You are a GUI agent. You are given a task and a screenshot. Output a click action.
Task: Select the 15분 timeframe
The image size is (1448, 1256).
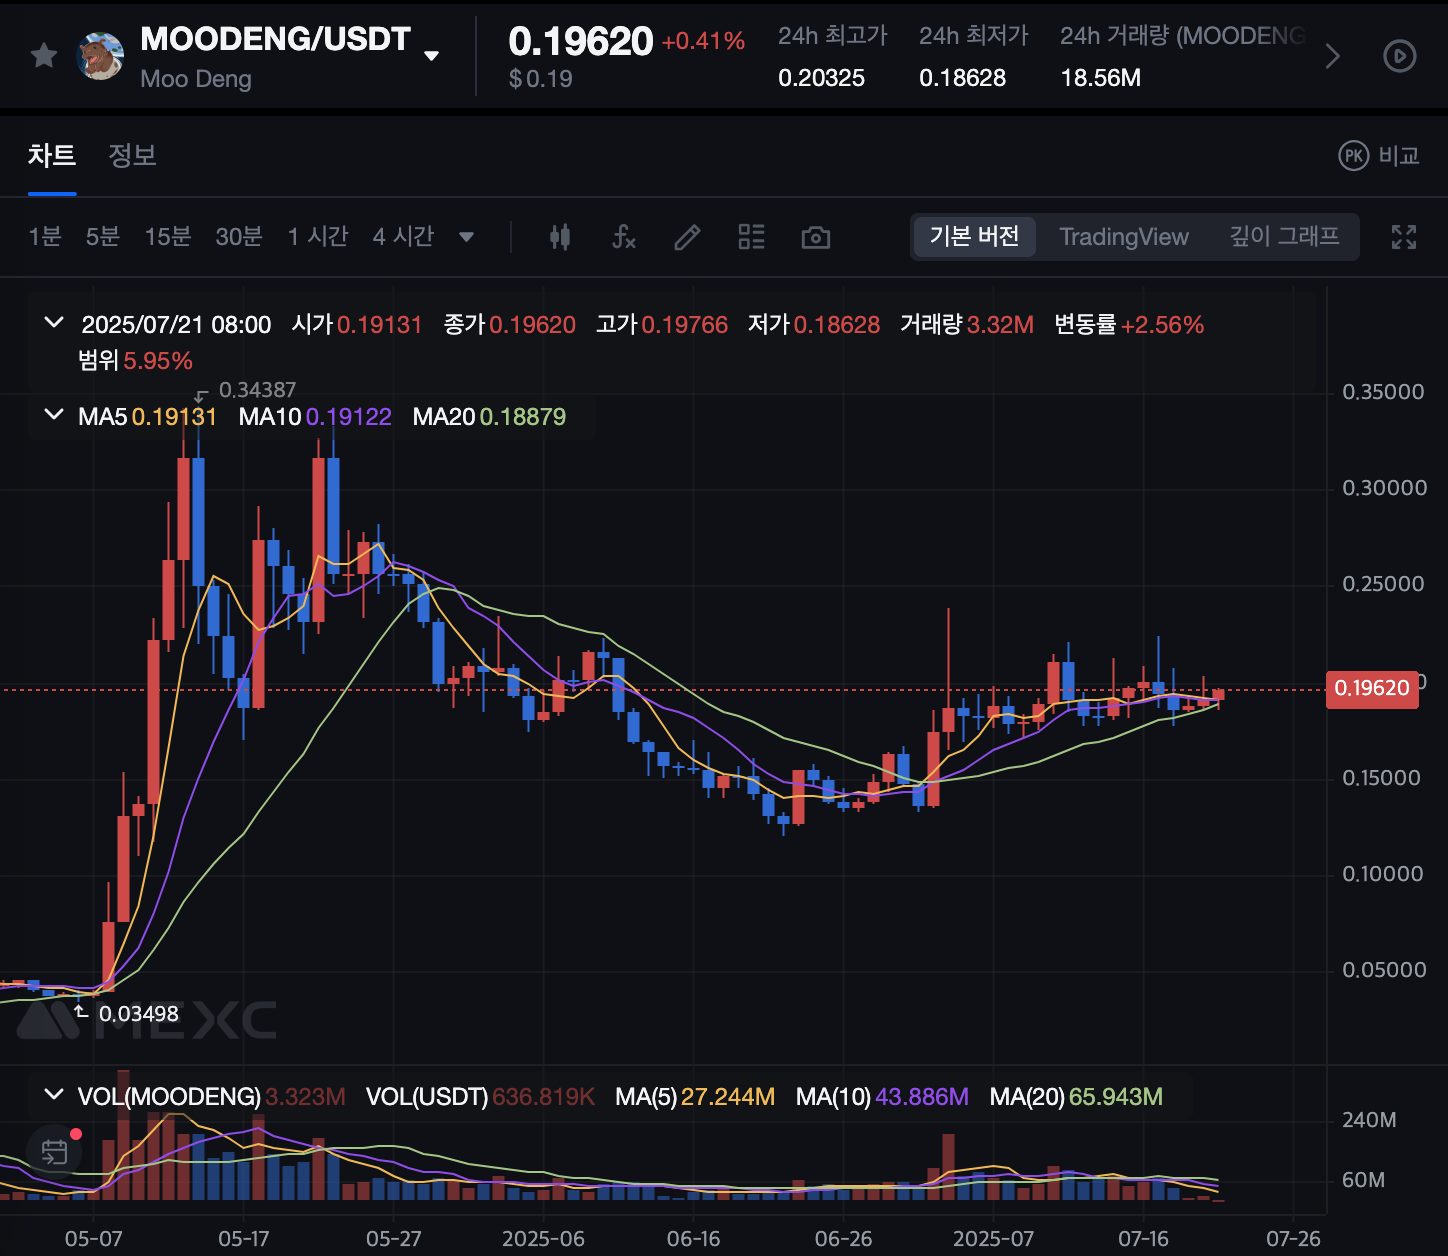(x=168, y=237)
